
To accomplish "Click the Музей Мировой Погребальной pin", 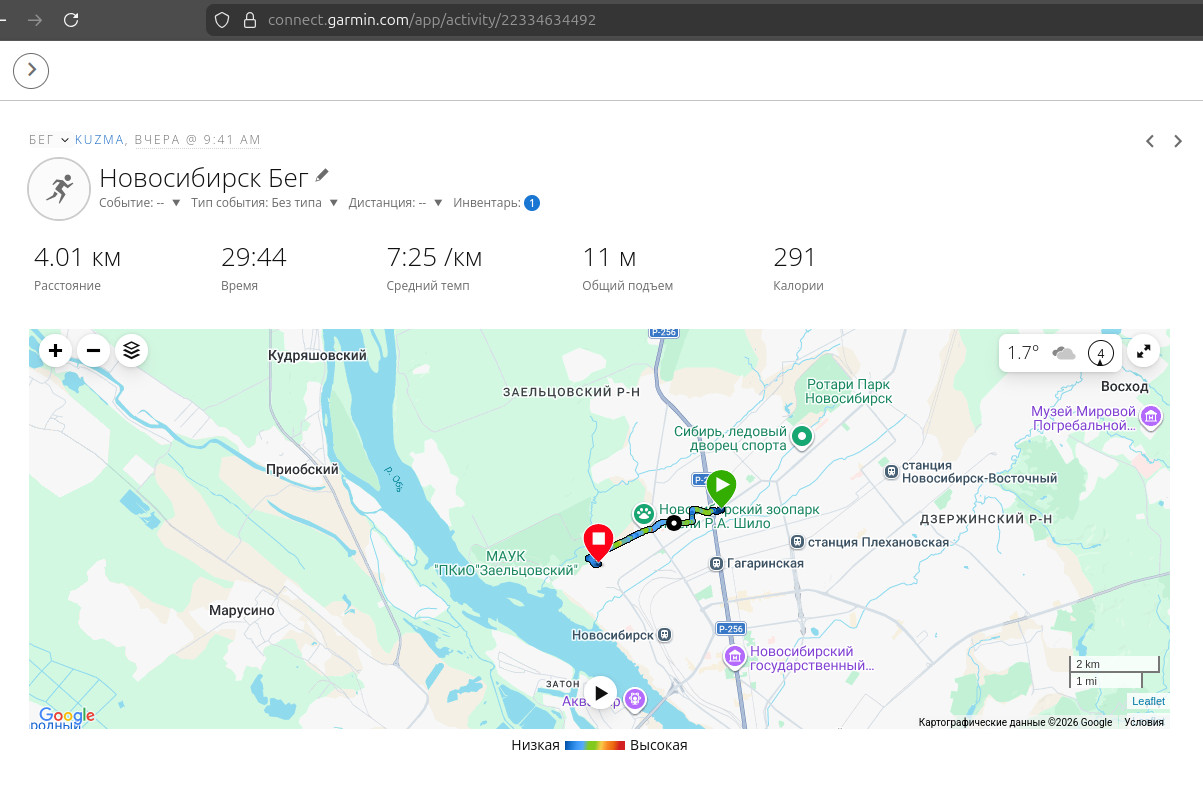I will click(x=1151, y=416).
